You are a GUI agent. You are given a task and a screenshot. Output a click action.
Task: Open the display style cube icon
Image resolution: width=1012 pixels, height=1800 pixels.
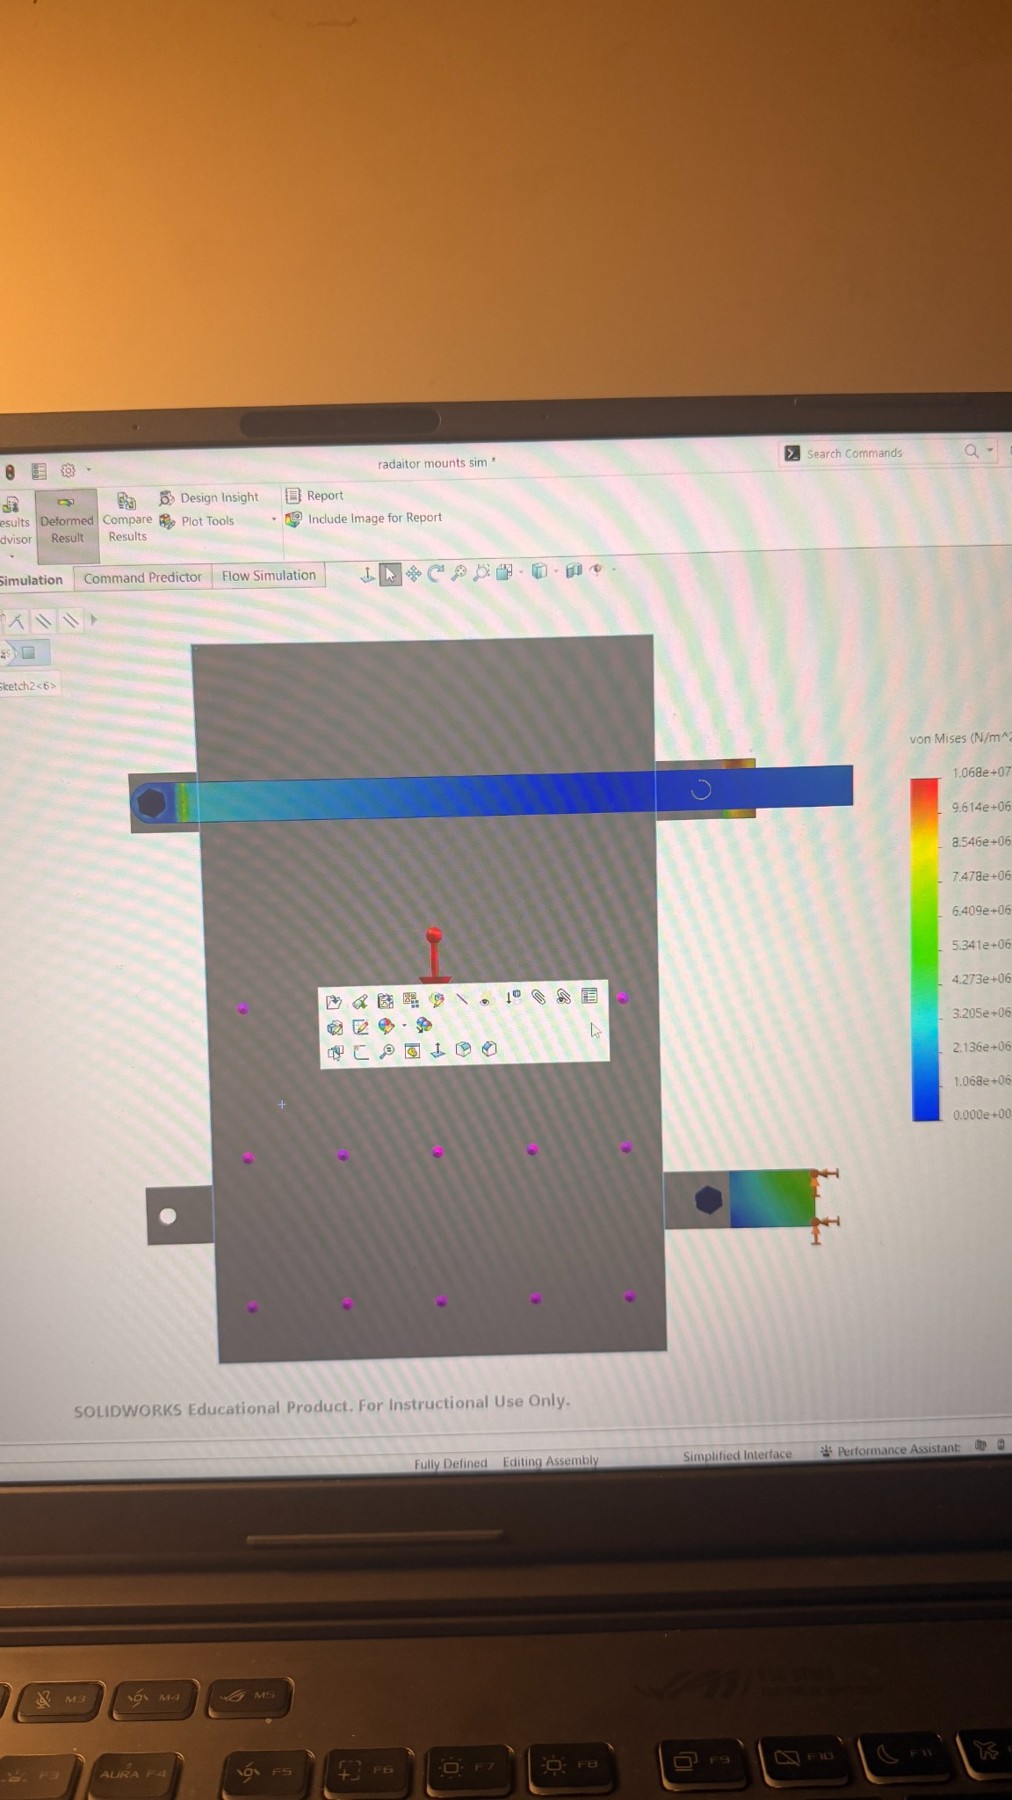click(x=539, y=571)
